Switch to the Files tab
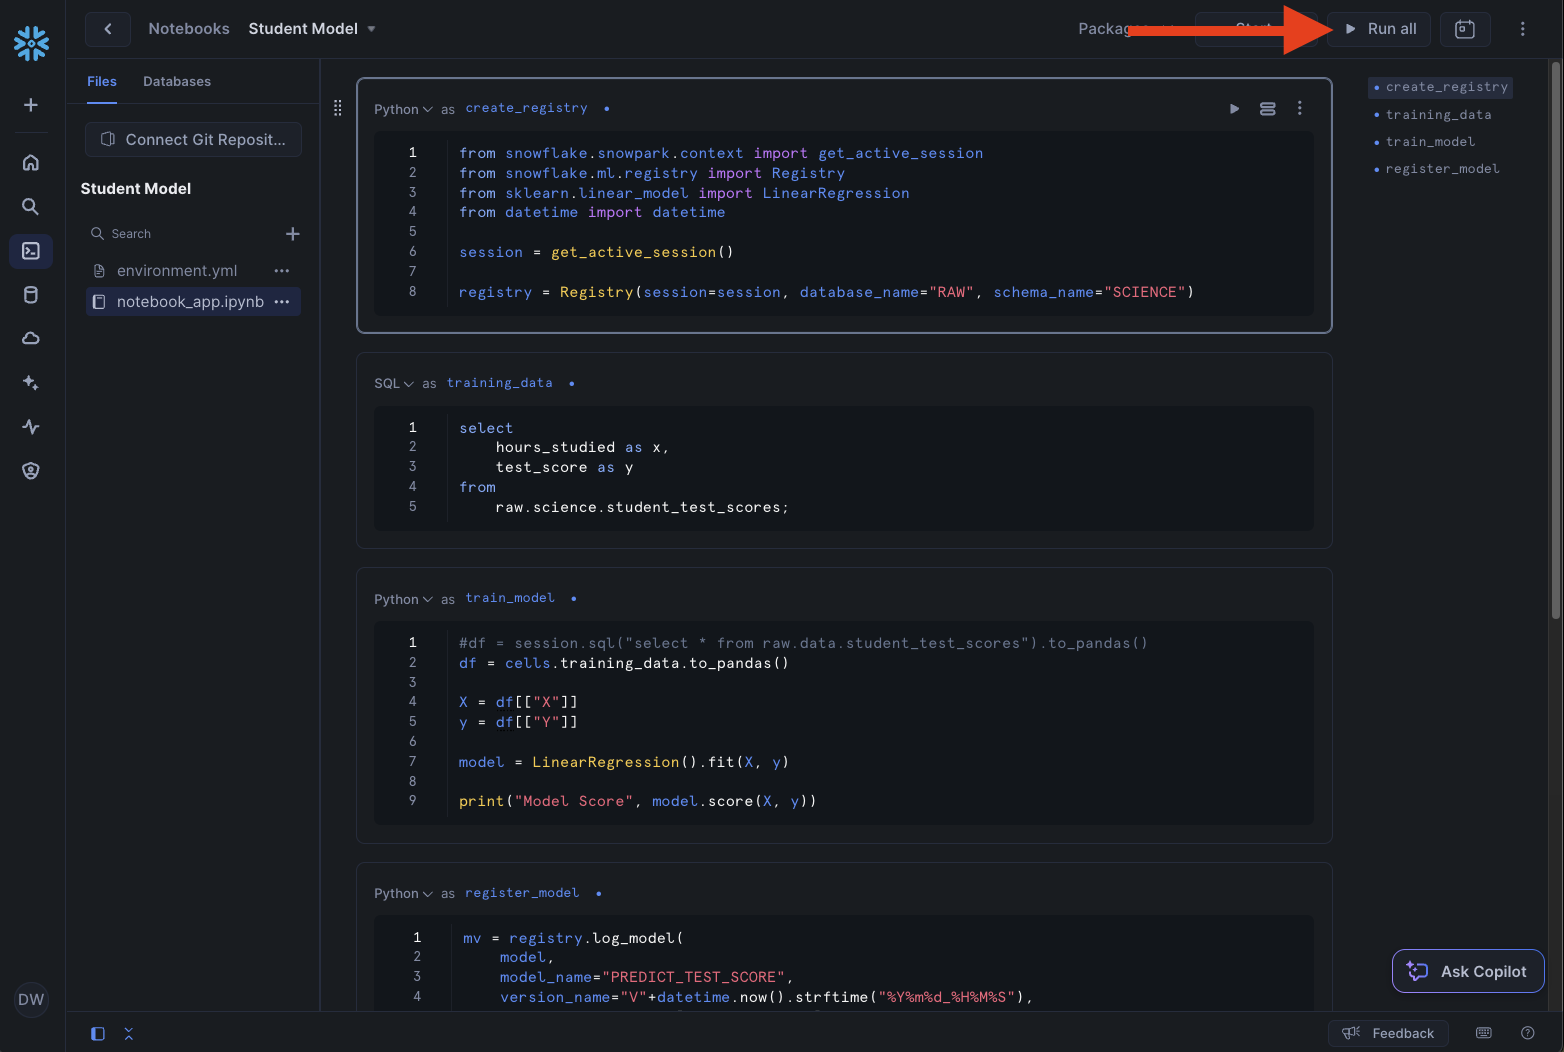Screen dimensions: 1564x1052 pos(102,82)
